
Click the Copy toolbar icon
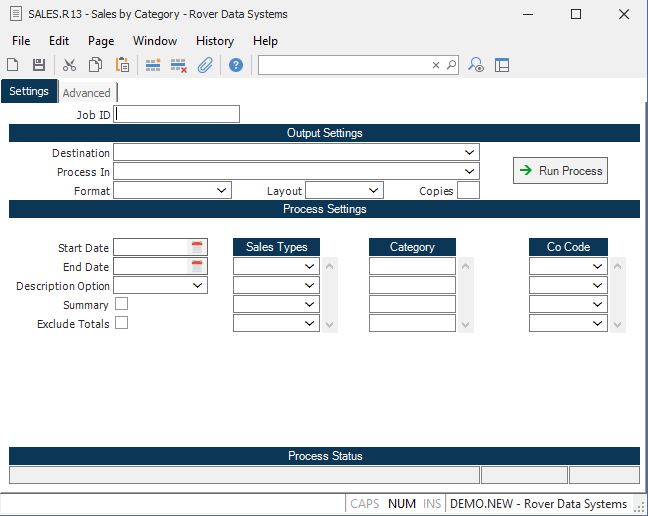tap(95, 65)
